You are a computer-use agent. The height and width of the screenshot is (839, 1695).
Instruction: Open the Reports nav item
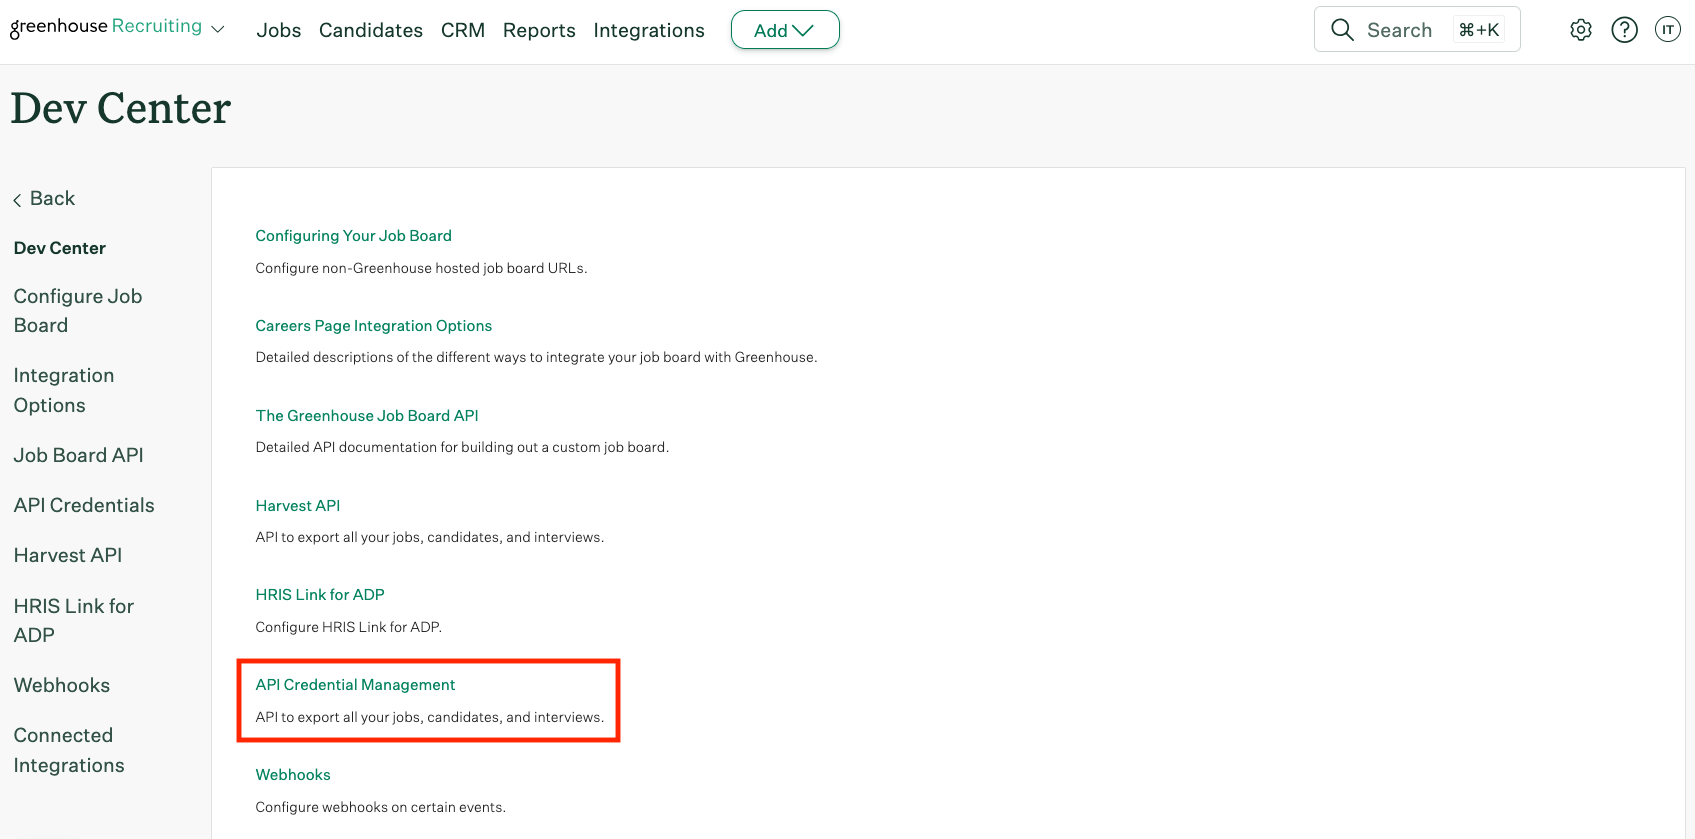click(539, 30)
